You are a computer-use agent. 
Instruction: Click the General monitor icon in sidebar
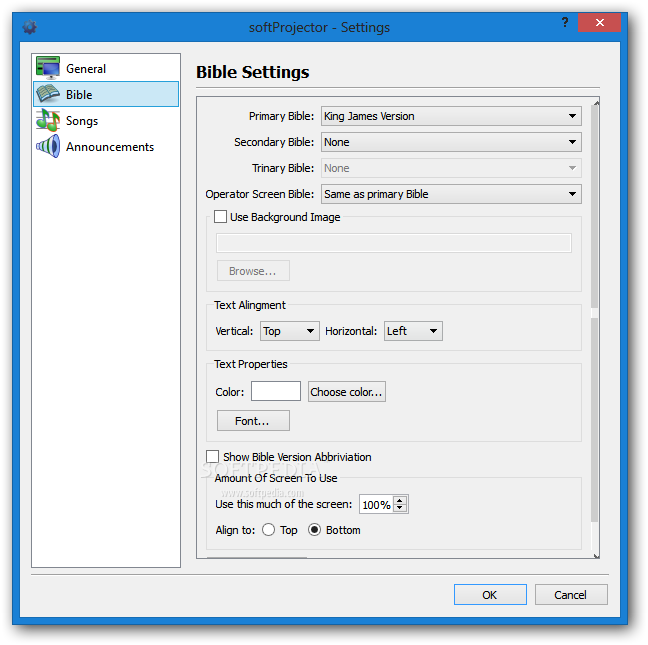tap(48, 68)
